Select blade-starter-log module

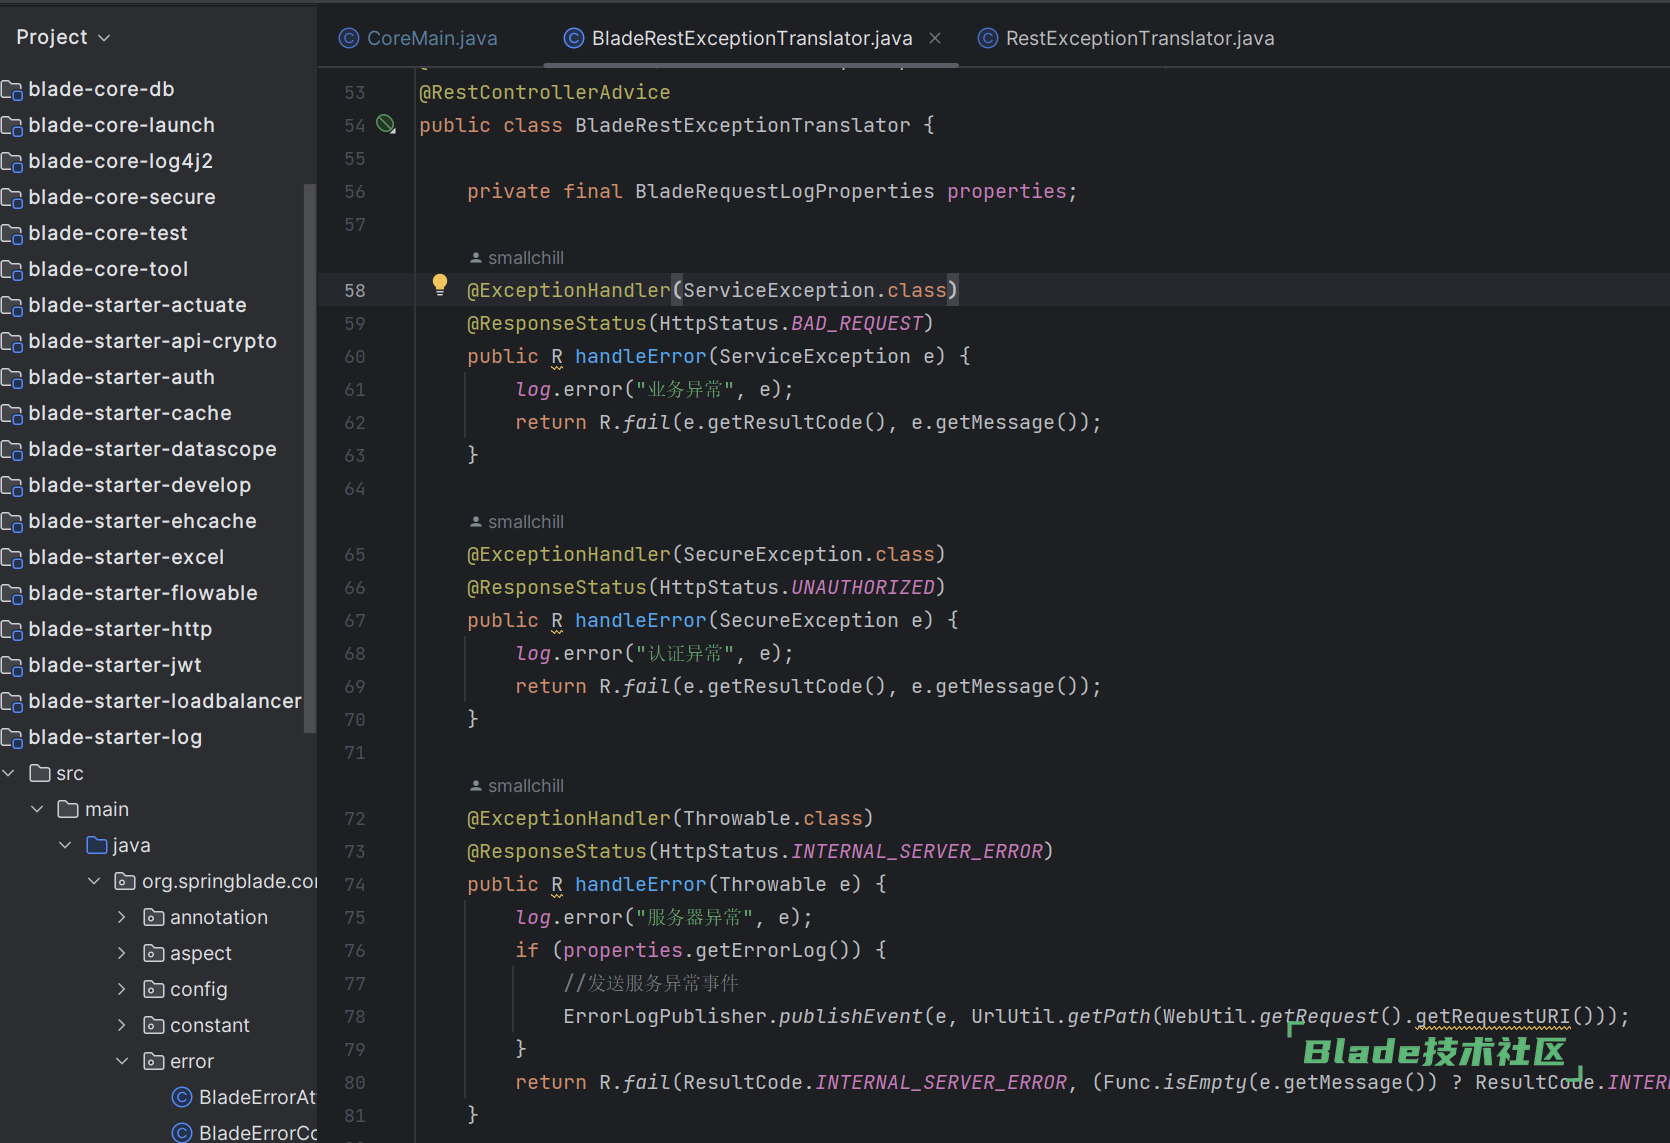point(115,737)
